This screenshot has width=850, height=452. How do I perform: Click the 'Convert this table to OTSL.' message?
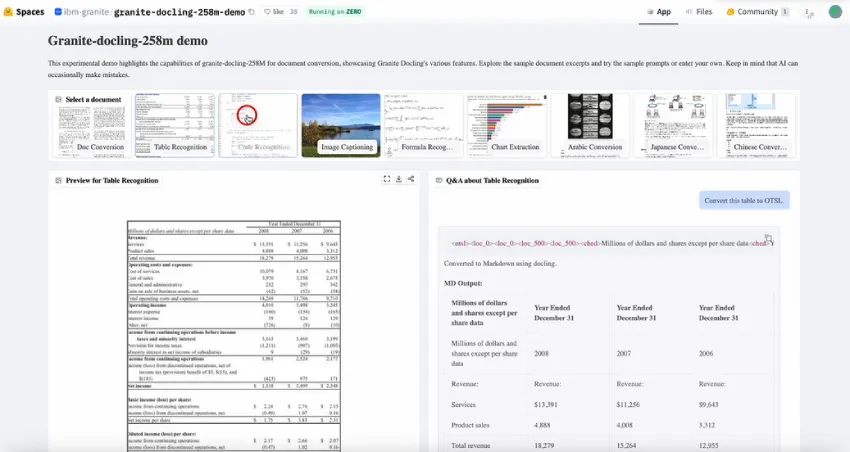(x=744, y=201)
